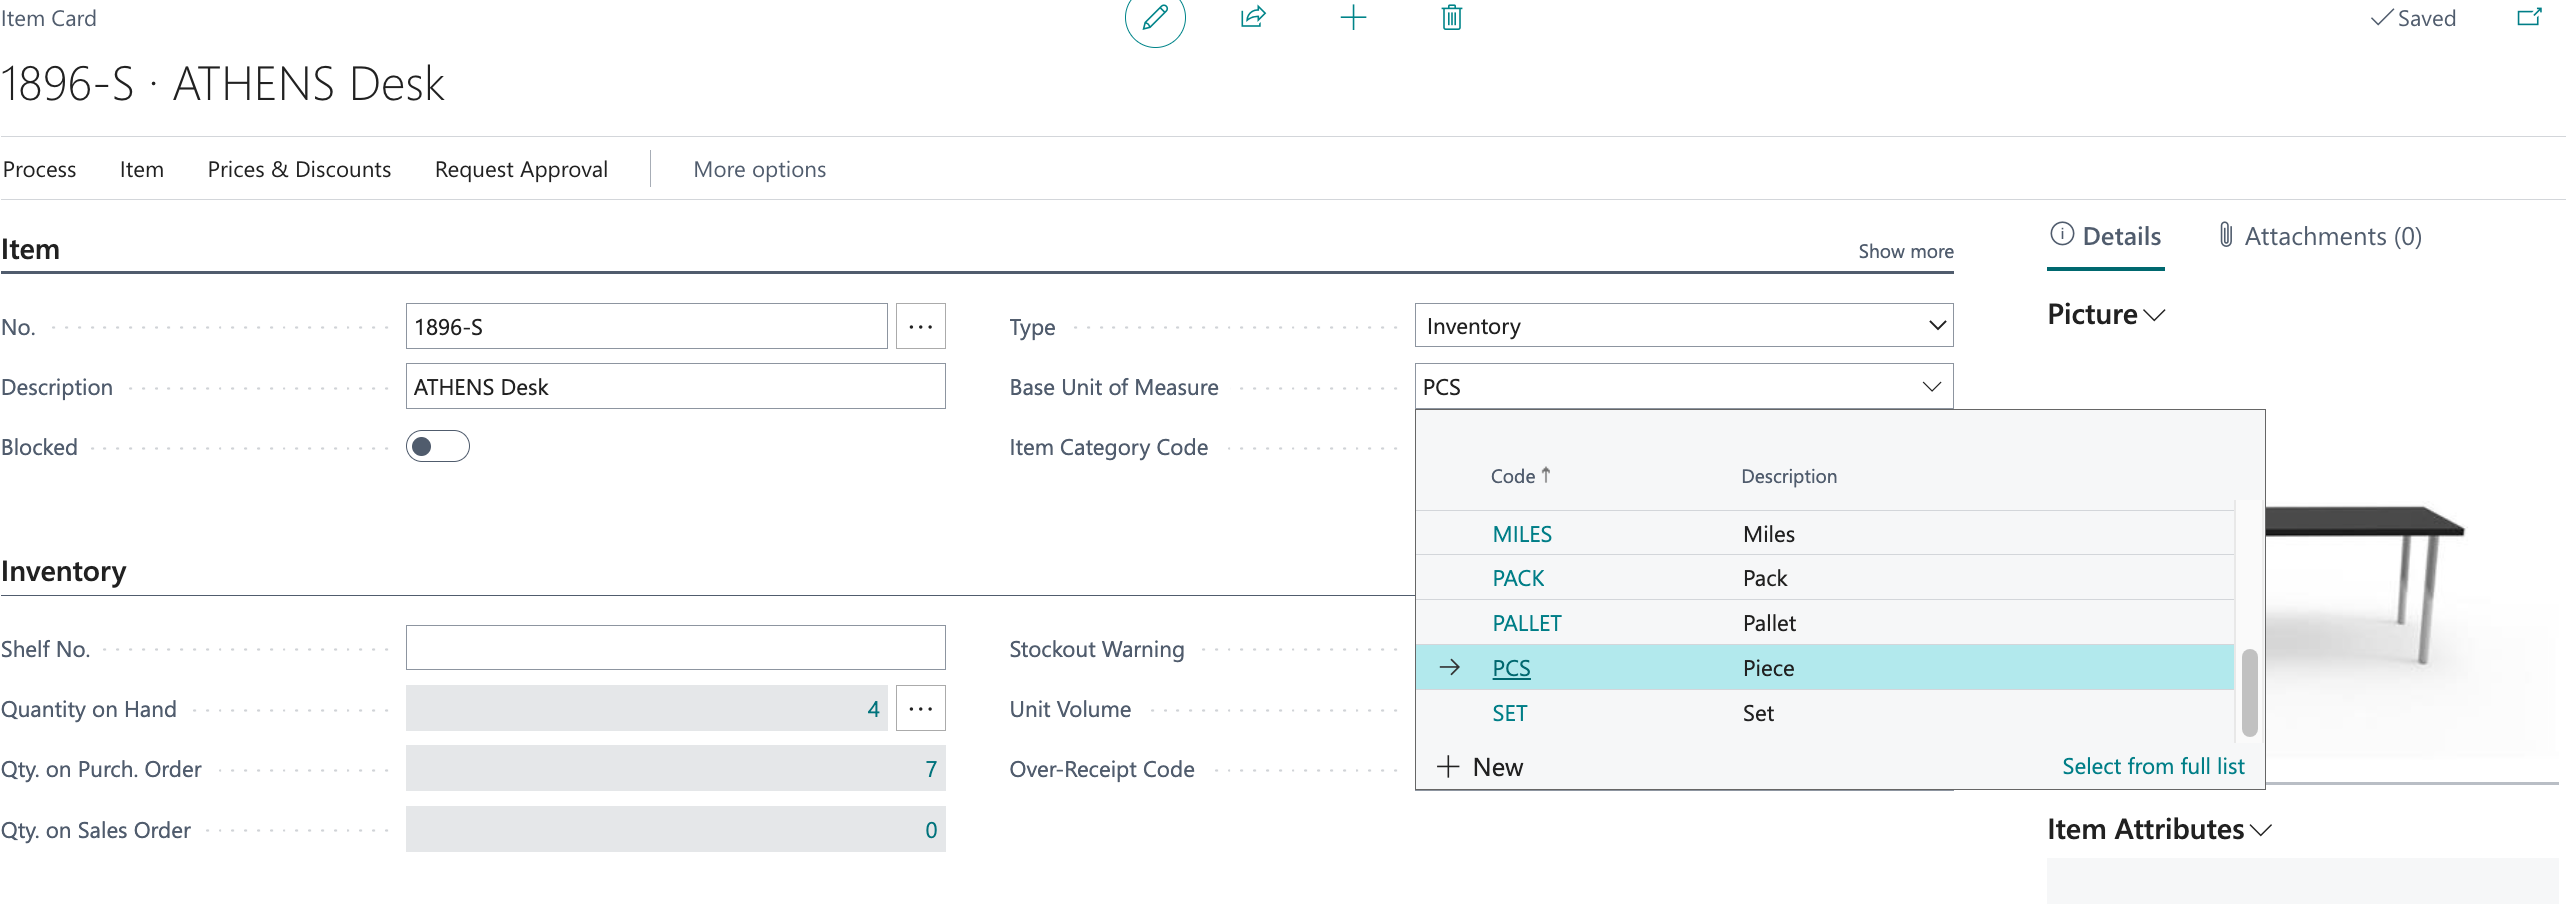Screen dimensions: 2566x904
Task: Switch to the Attachments (0) tab
Action: (2320, 237)
